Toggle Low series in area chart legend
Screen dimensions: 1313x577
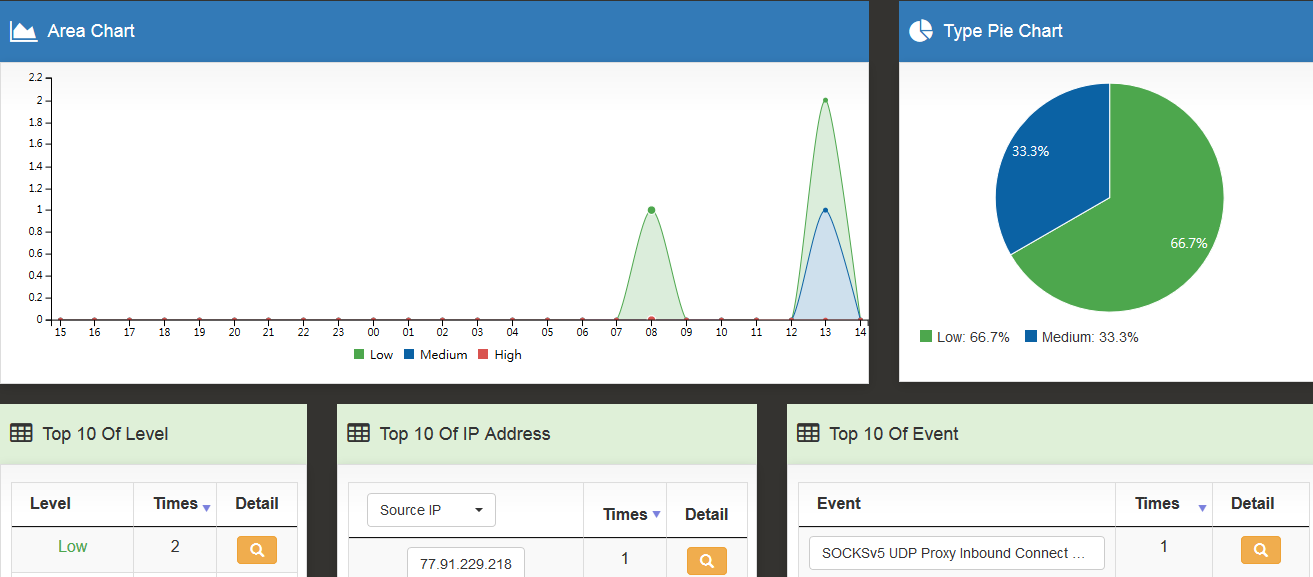click(x=373, y=355)
